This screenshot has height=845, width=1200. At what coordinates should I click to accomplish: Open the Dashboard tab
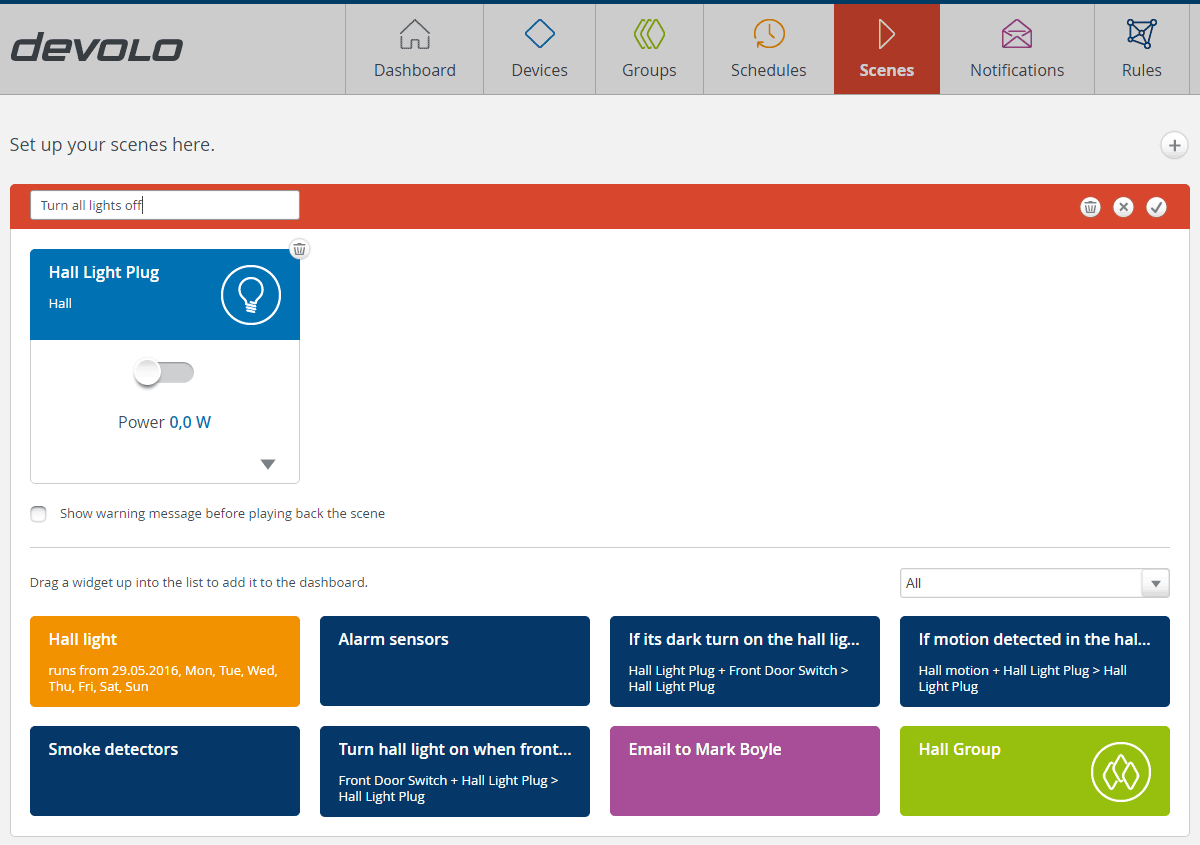point(414,49)
